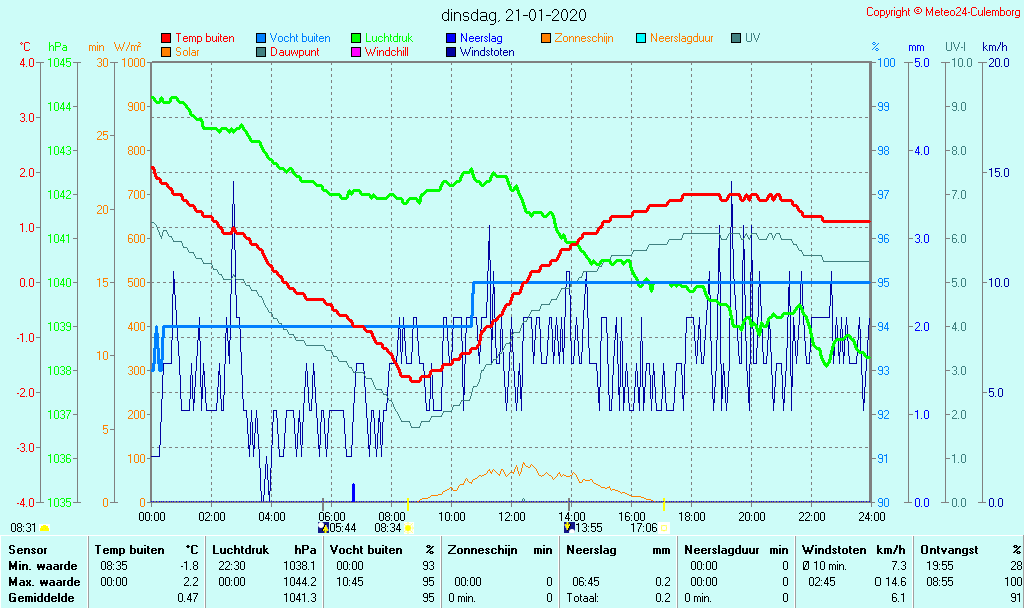Screen dimensions: 1026x608
Task: Click the Gemiddelde row label
Action: (44, 598)
